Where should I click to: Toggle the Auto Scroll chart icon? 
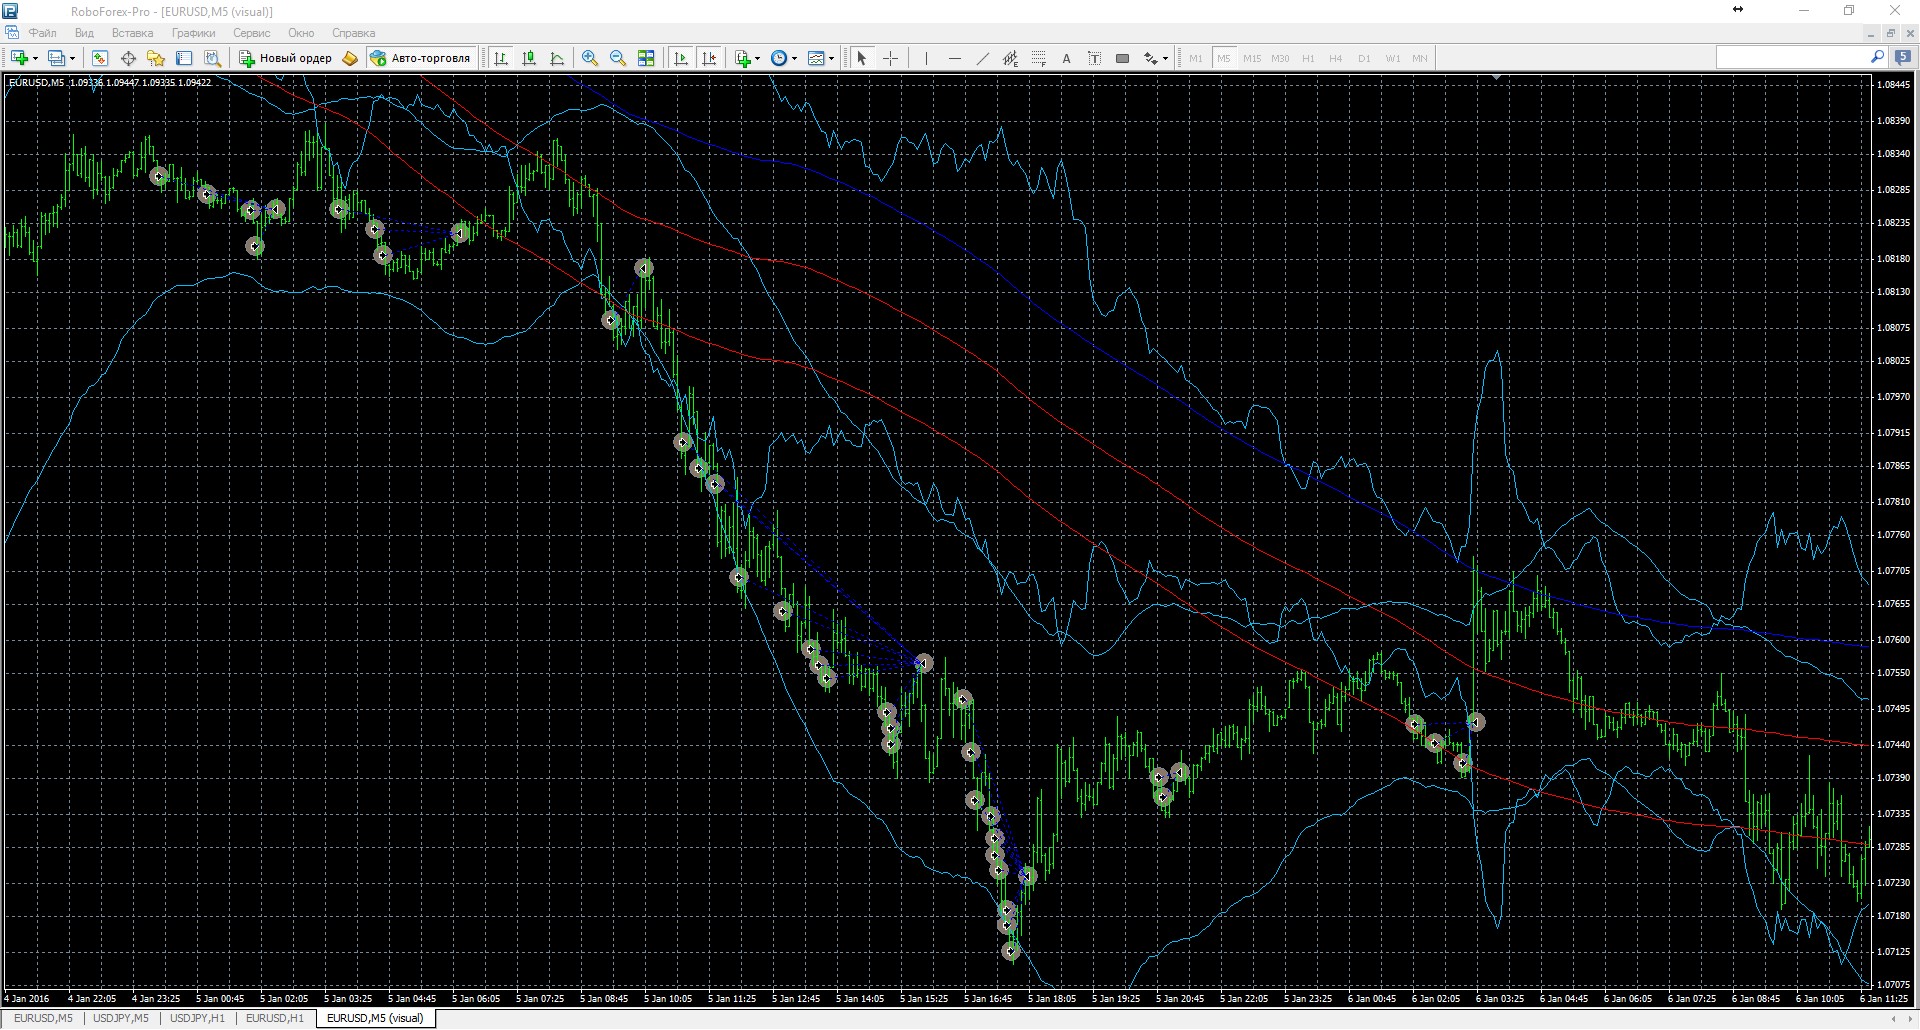click(681, 58)
